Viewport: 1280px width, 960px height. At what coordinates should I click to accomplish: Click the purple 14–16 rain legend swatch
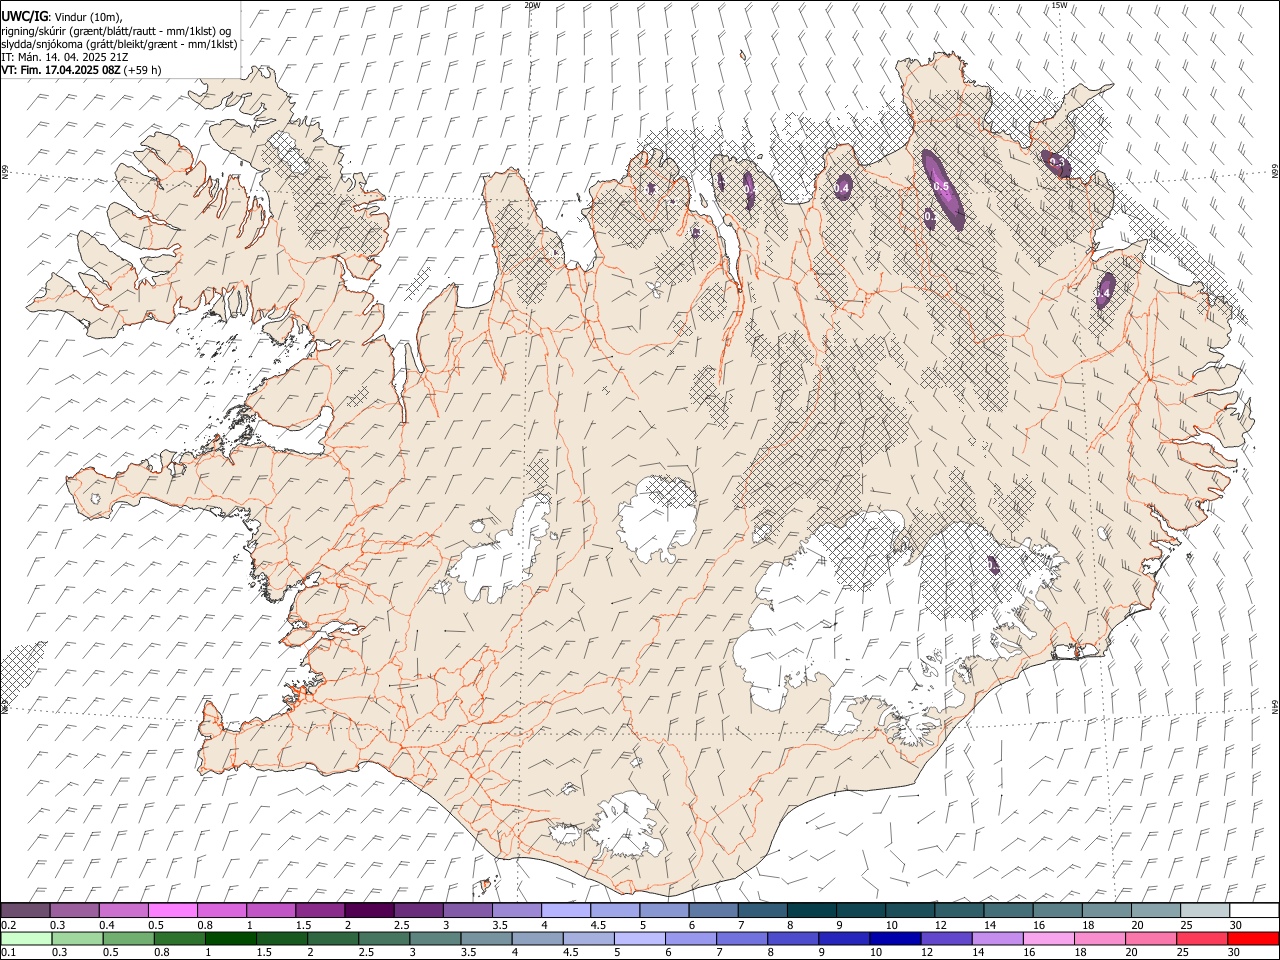(x=996, y=938)
